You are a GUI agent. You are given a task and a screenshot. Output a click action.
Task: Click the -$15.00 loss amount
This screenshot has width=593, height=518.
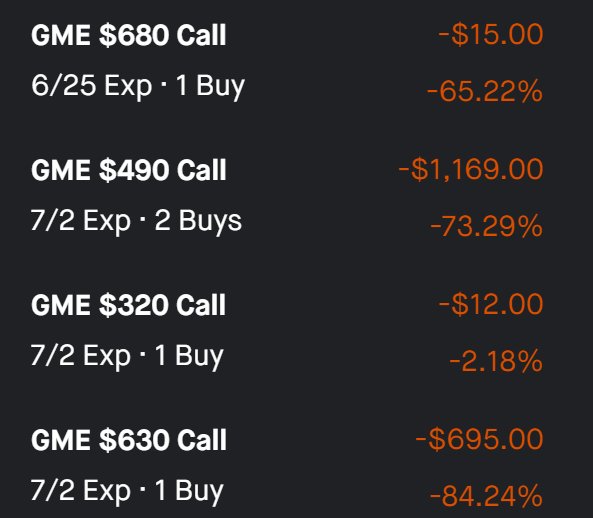click(x=491, y=34)
